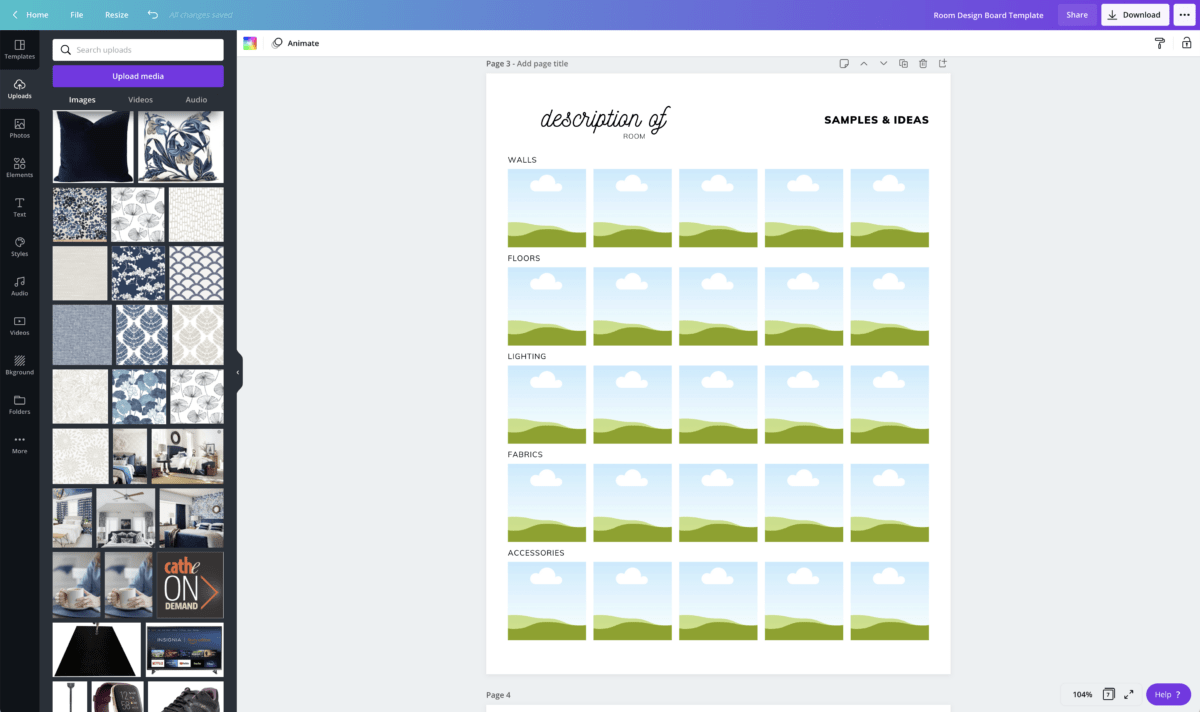The height and width of the screenshot is (712, 1200).
Task: Add a new page after Page 3
Action: [x=942, y=63]
